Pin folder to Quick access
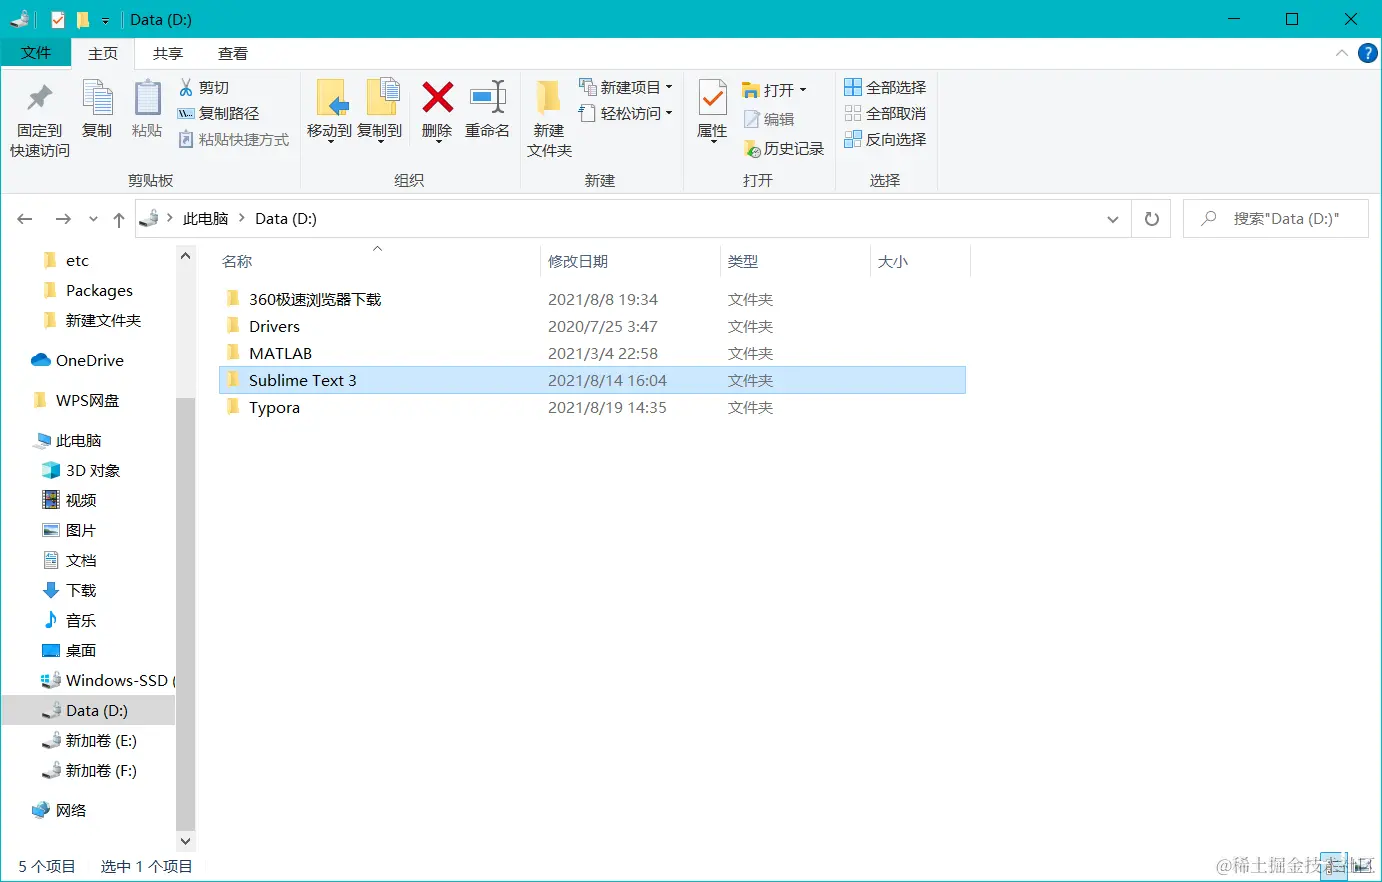1382x882 pixels. 40,119
